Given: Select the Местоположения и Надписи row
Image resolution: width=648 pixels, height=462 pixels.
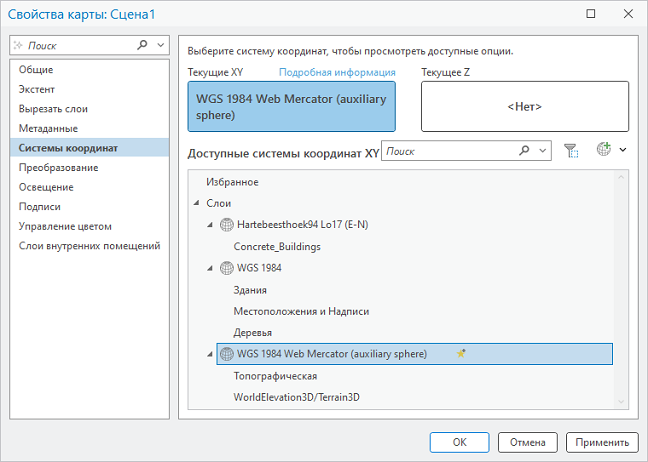Looking at the screenshot, I should [301, 311].
